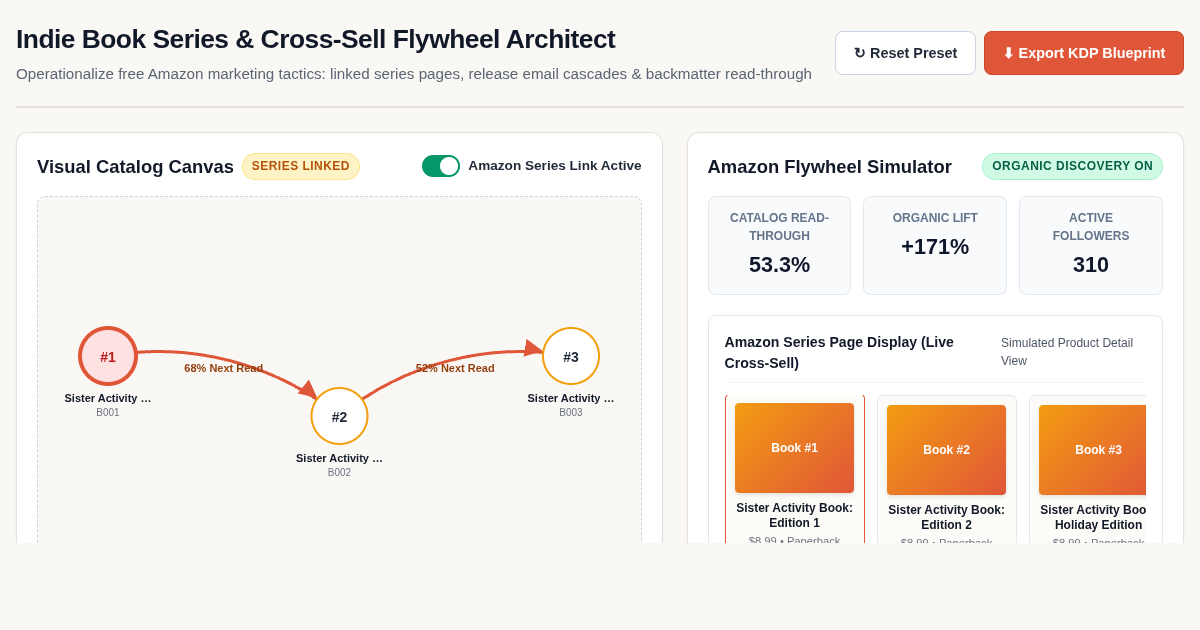Screen dimensions: 1200x630
Task: Click the B001 label under node #1
Action: [108, 412]
